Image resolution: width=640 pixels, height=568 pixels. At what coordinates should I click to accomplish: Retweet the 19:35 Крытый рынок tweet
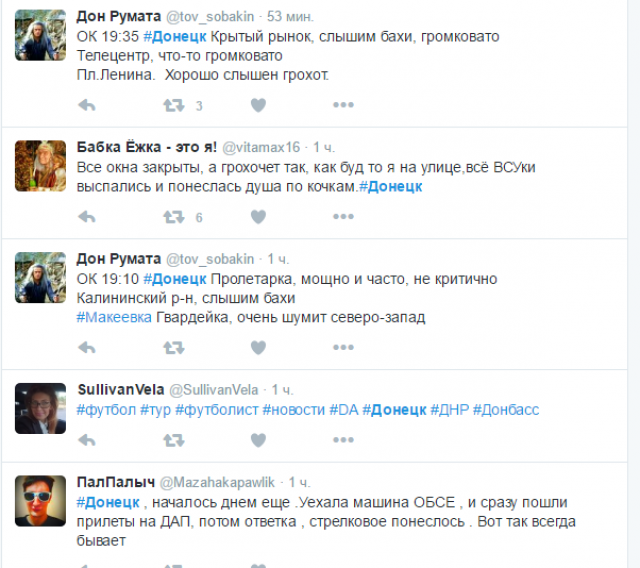pos(174,105)
